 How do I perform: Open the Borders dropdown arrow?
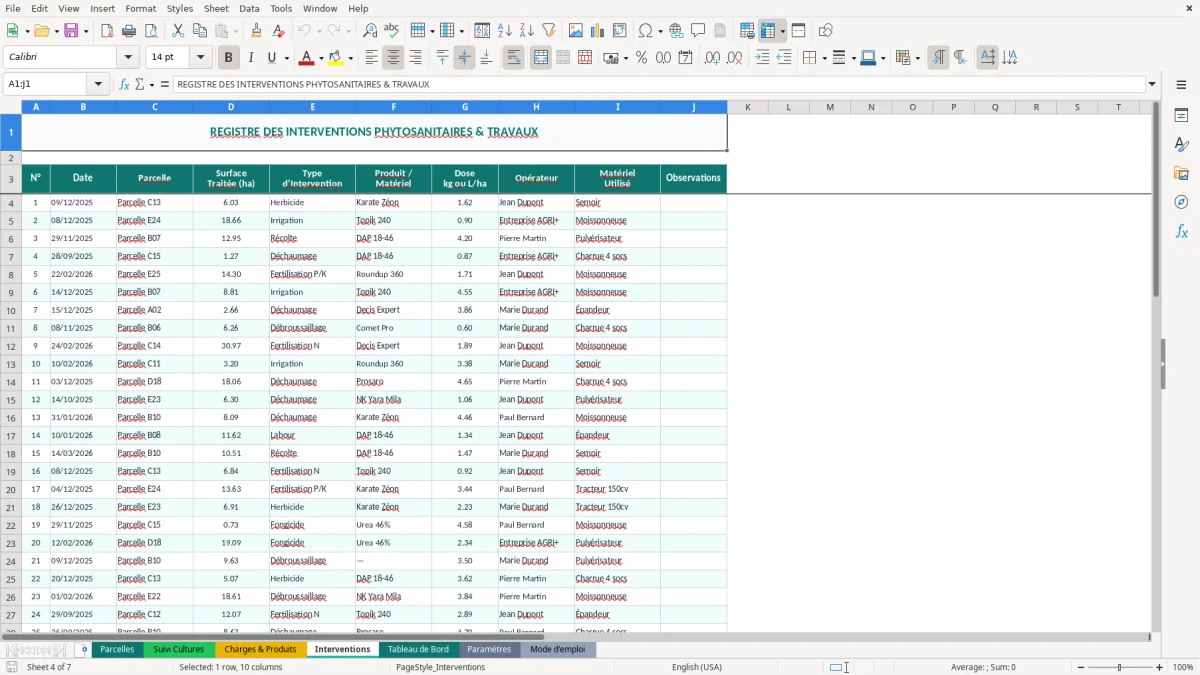click(824, 58)
